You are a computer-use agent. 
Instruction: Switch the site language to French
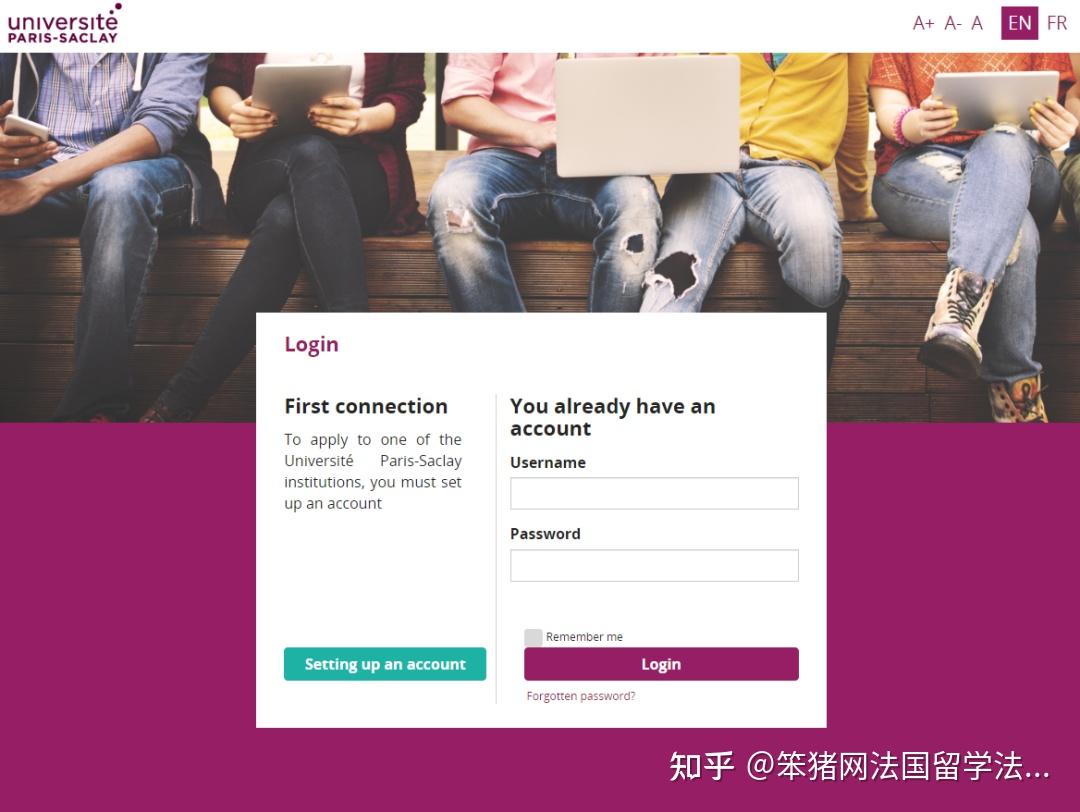[1057, 22]
